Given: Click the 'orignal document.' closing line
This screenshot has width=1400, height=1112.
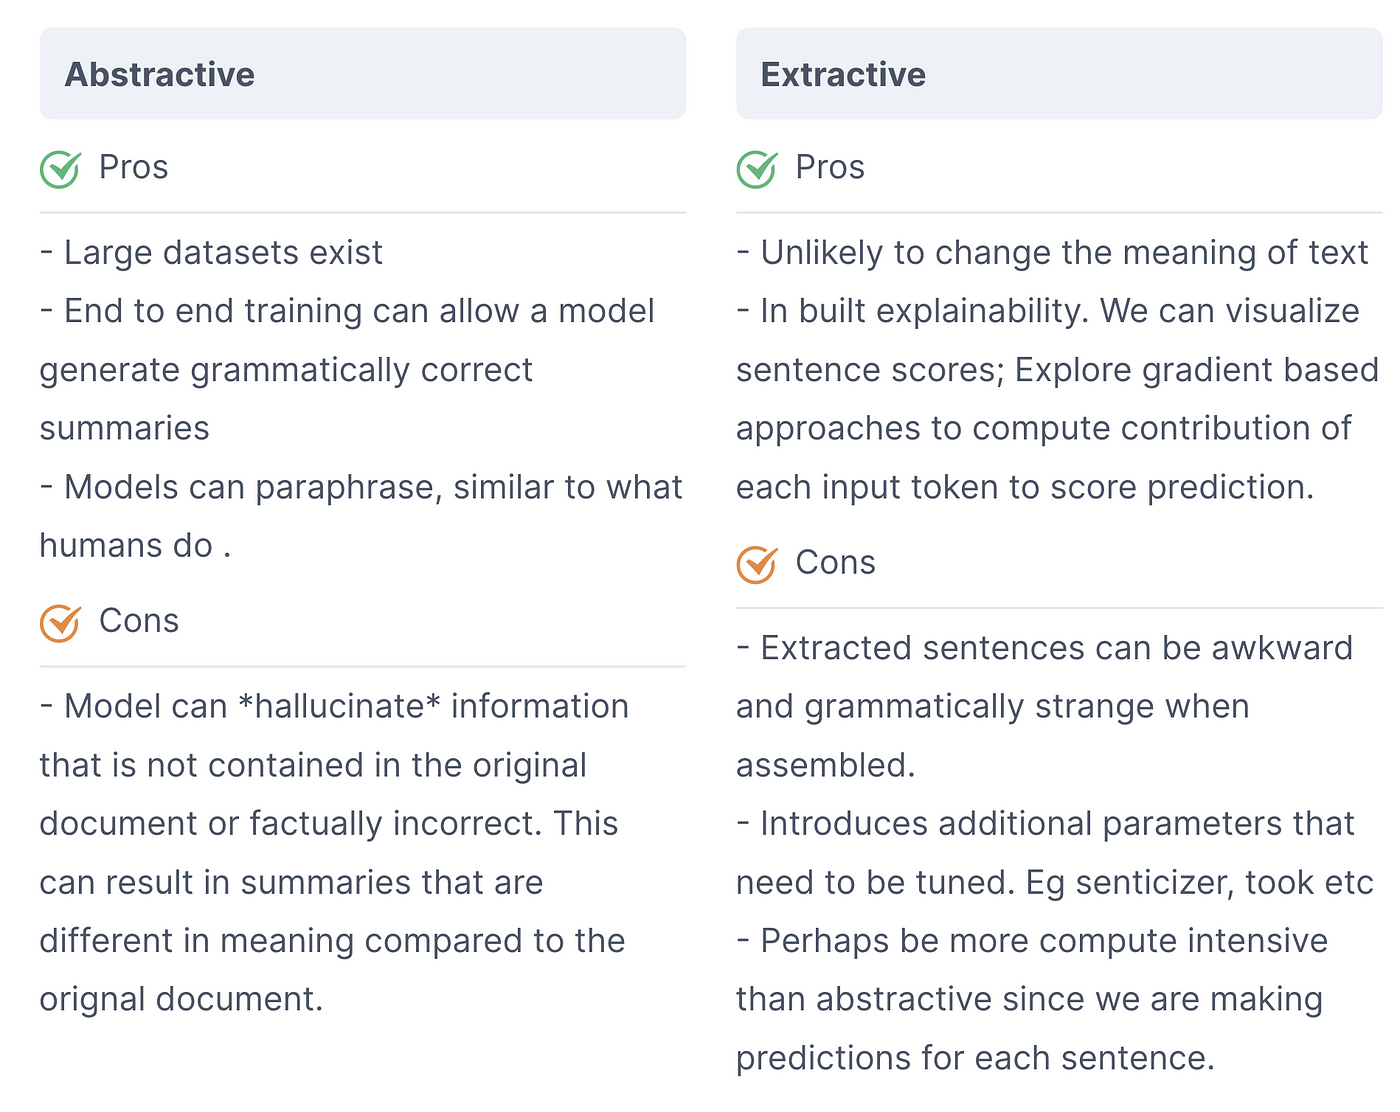Looking at the screenshot, I should (181, 999).
